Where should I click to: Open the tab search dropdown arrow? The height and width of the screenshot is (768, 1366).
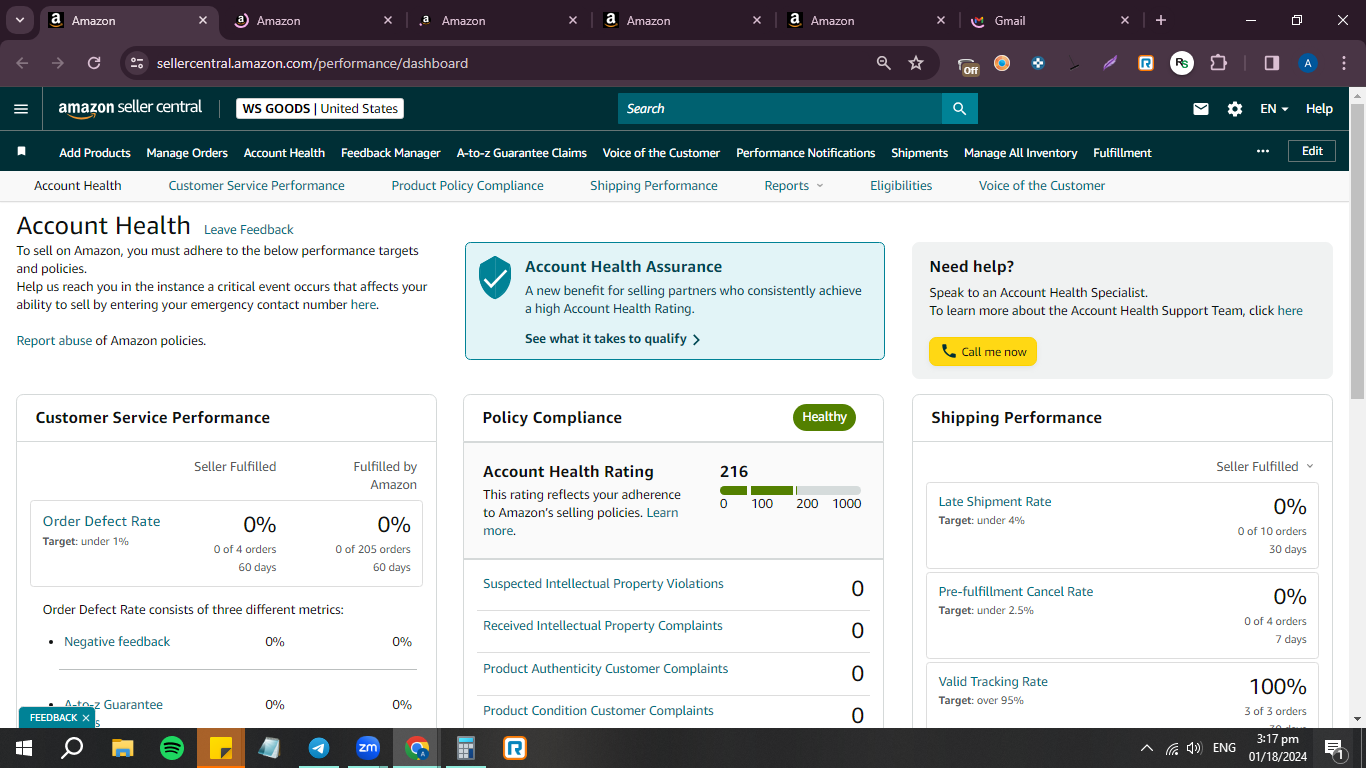coord(20,20)
